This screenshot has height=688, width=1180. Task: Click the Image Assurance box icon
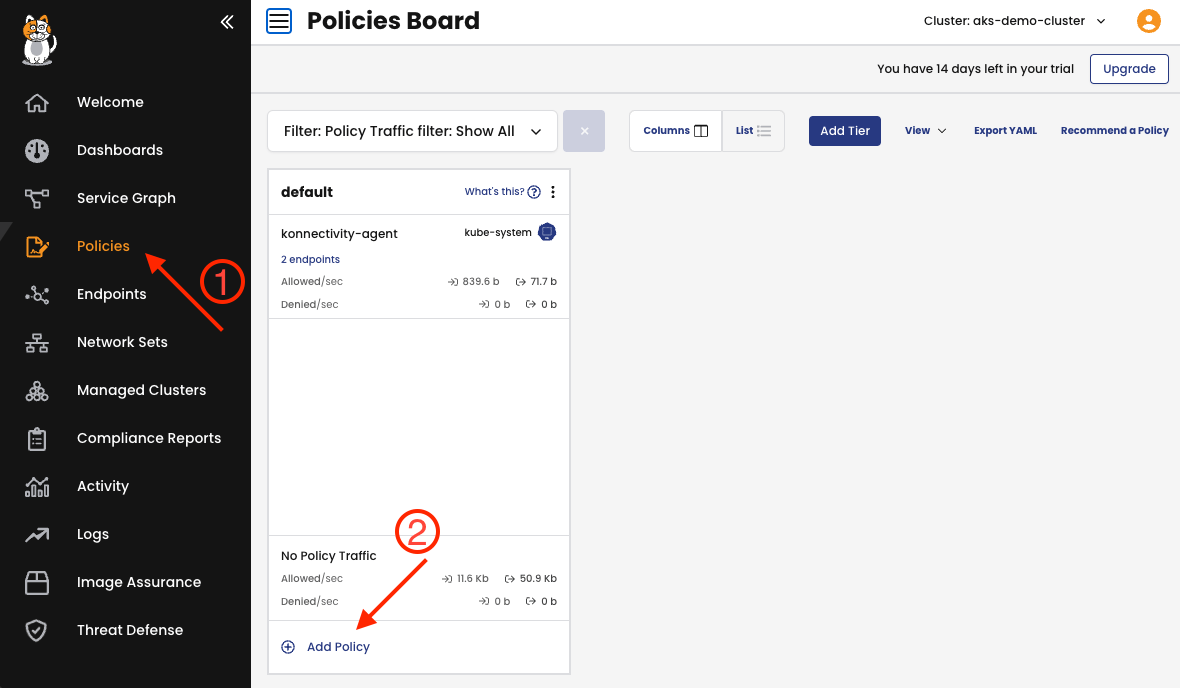tap(37, 583)
